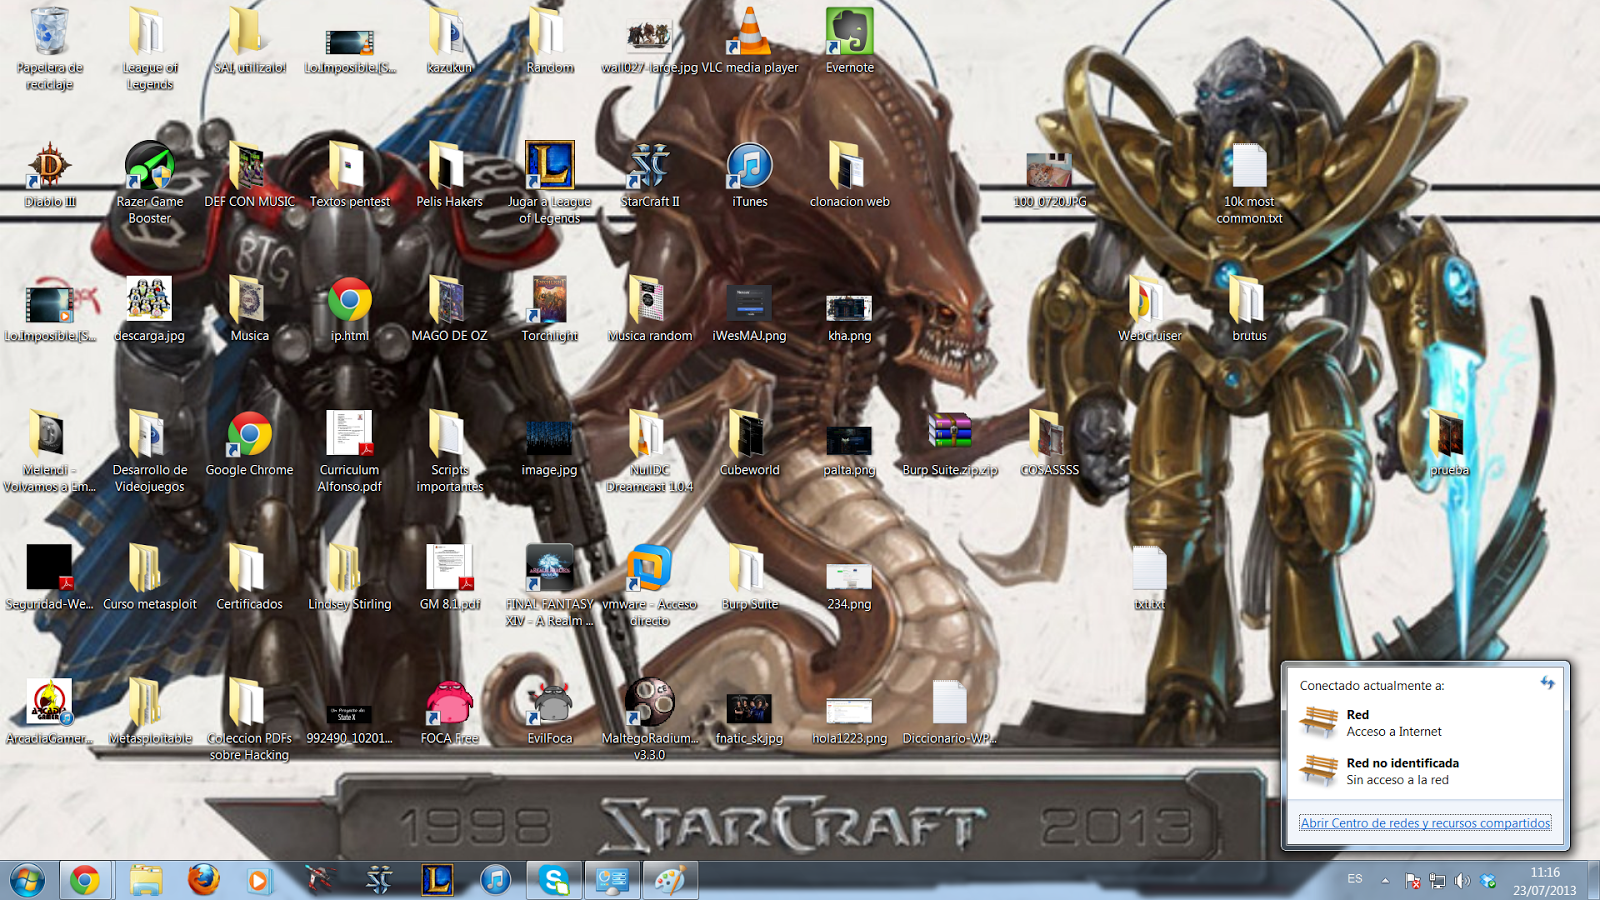1600x900 pixels.
Task: Open the GM 8.1.pdf file
Action: [449, 577]
